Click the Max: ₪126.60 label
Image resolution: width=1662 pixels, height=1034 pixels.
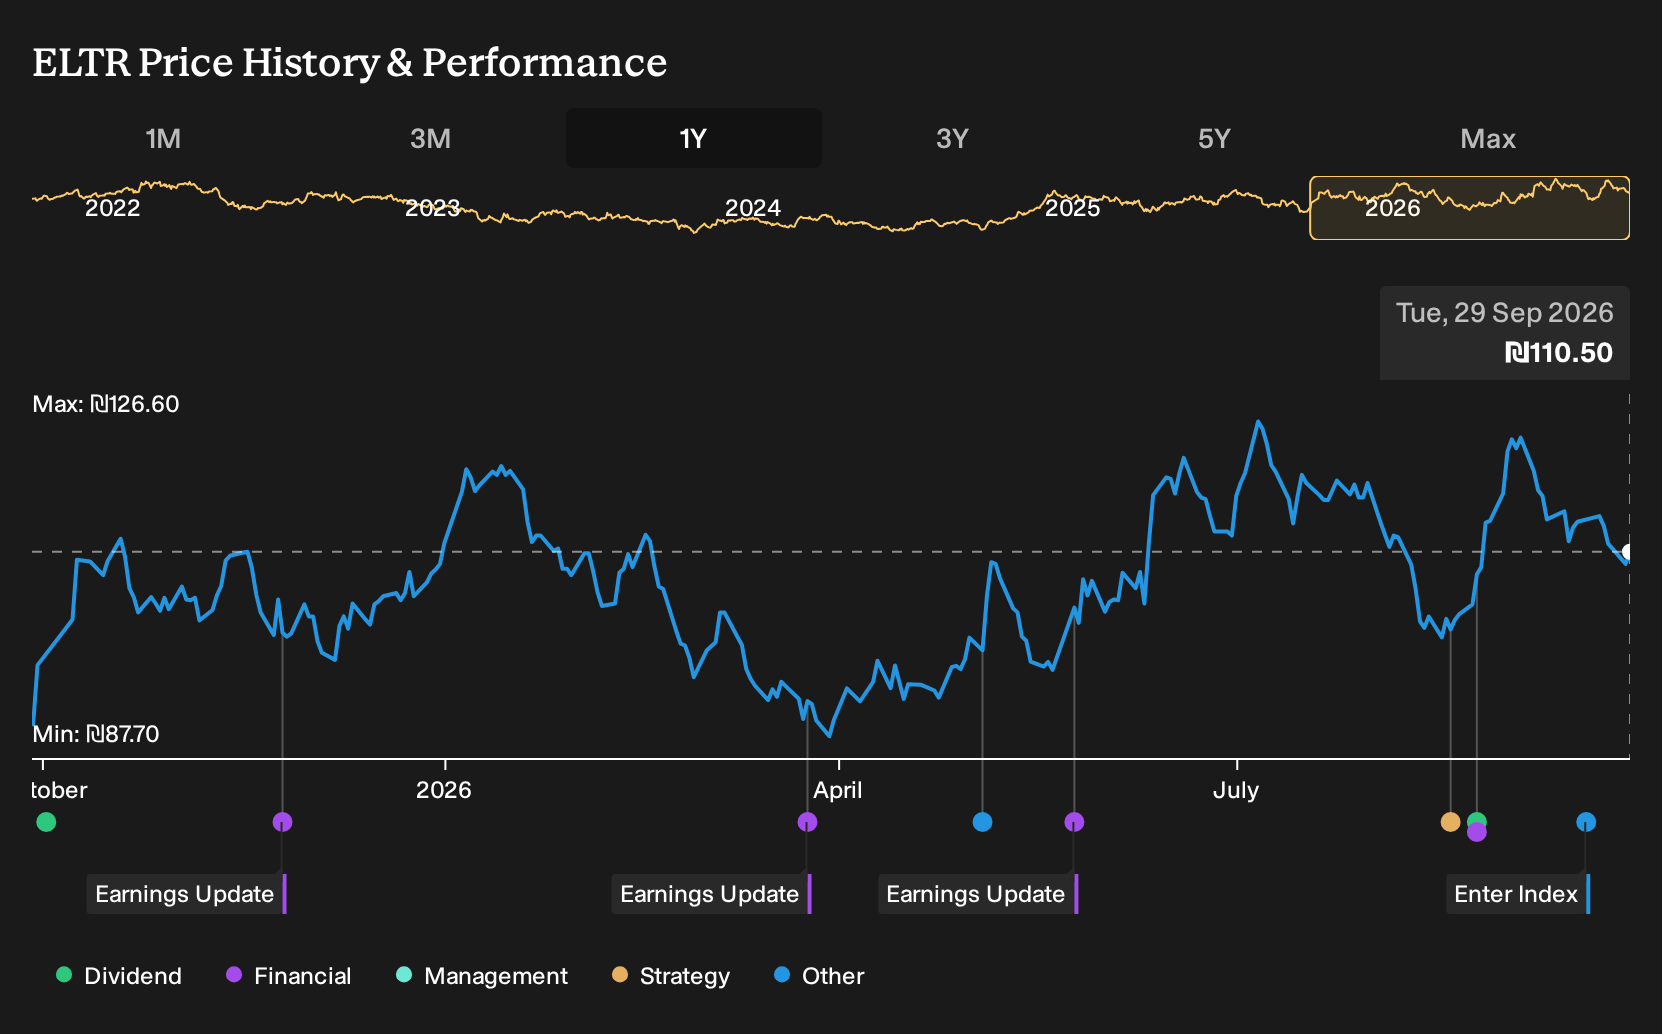click(x=106, y=404)
